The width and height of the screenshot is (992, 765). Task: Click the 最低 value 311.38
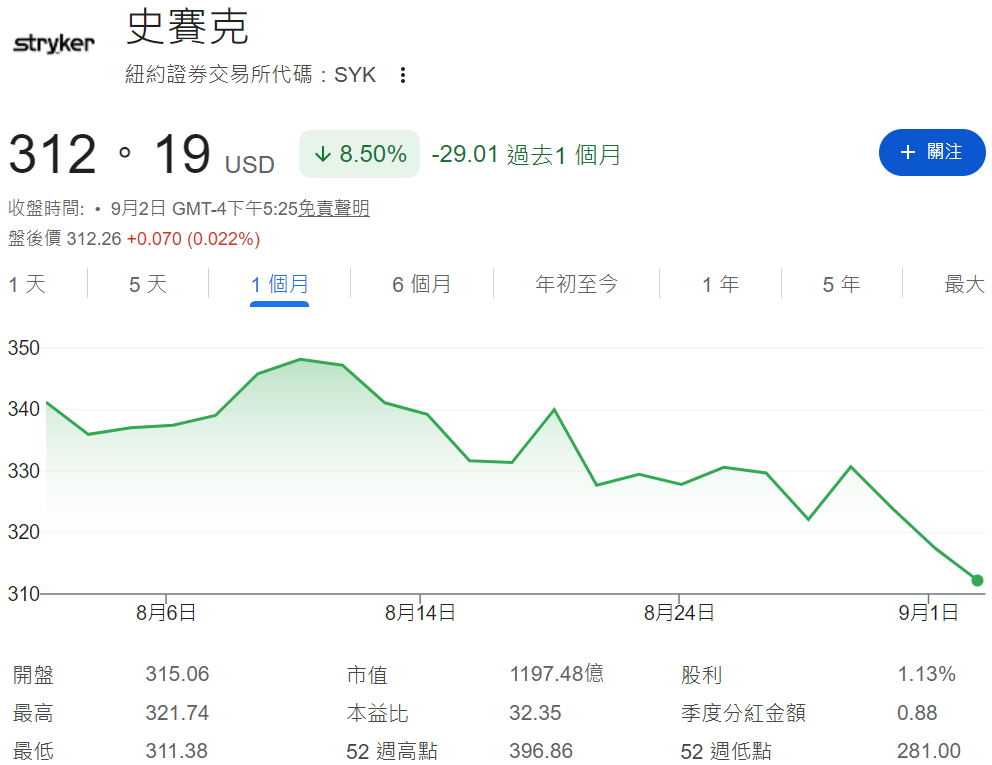click(177, 751)
